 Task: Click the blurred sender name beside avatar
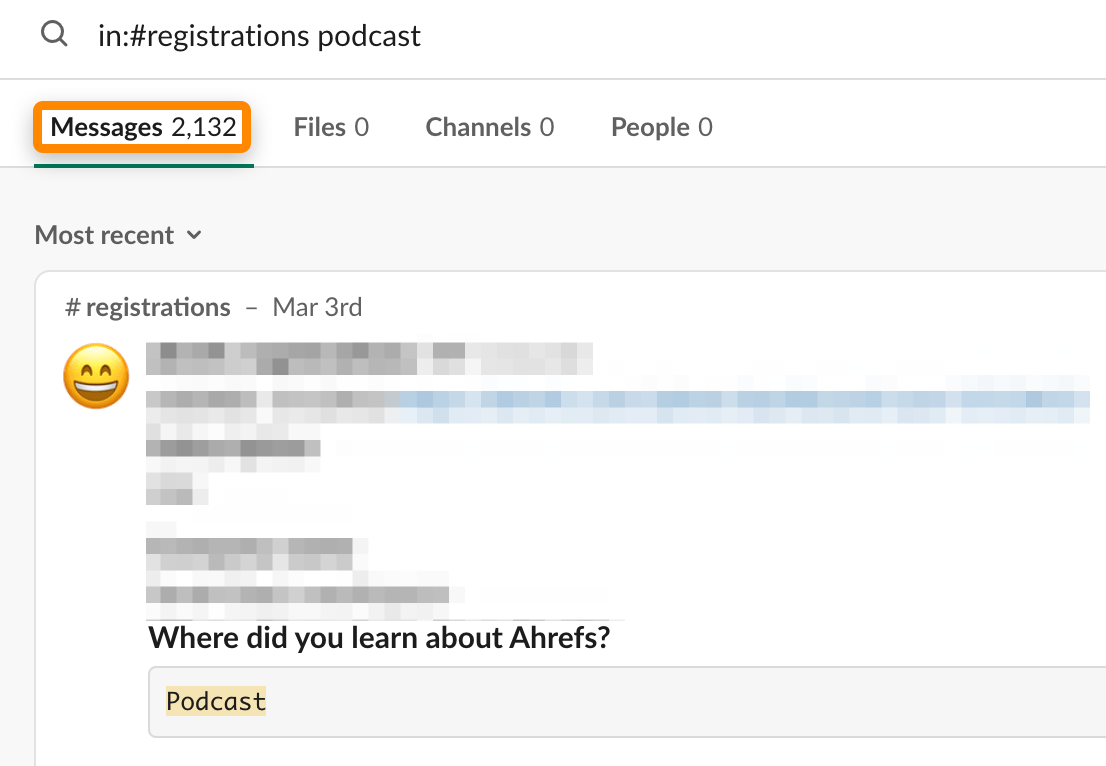pyautogui.click(x=370, y=357)
